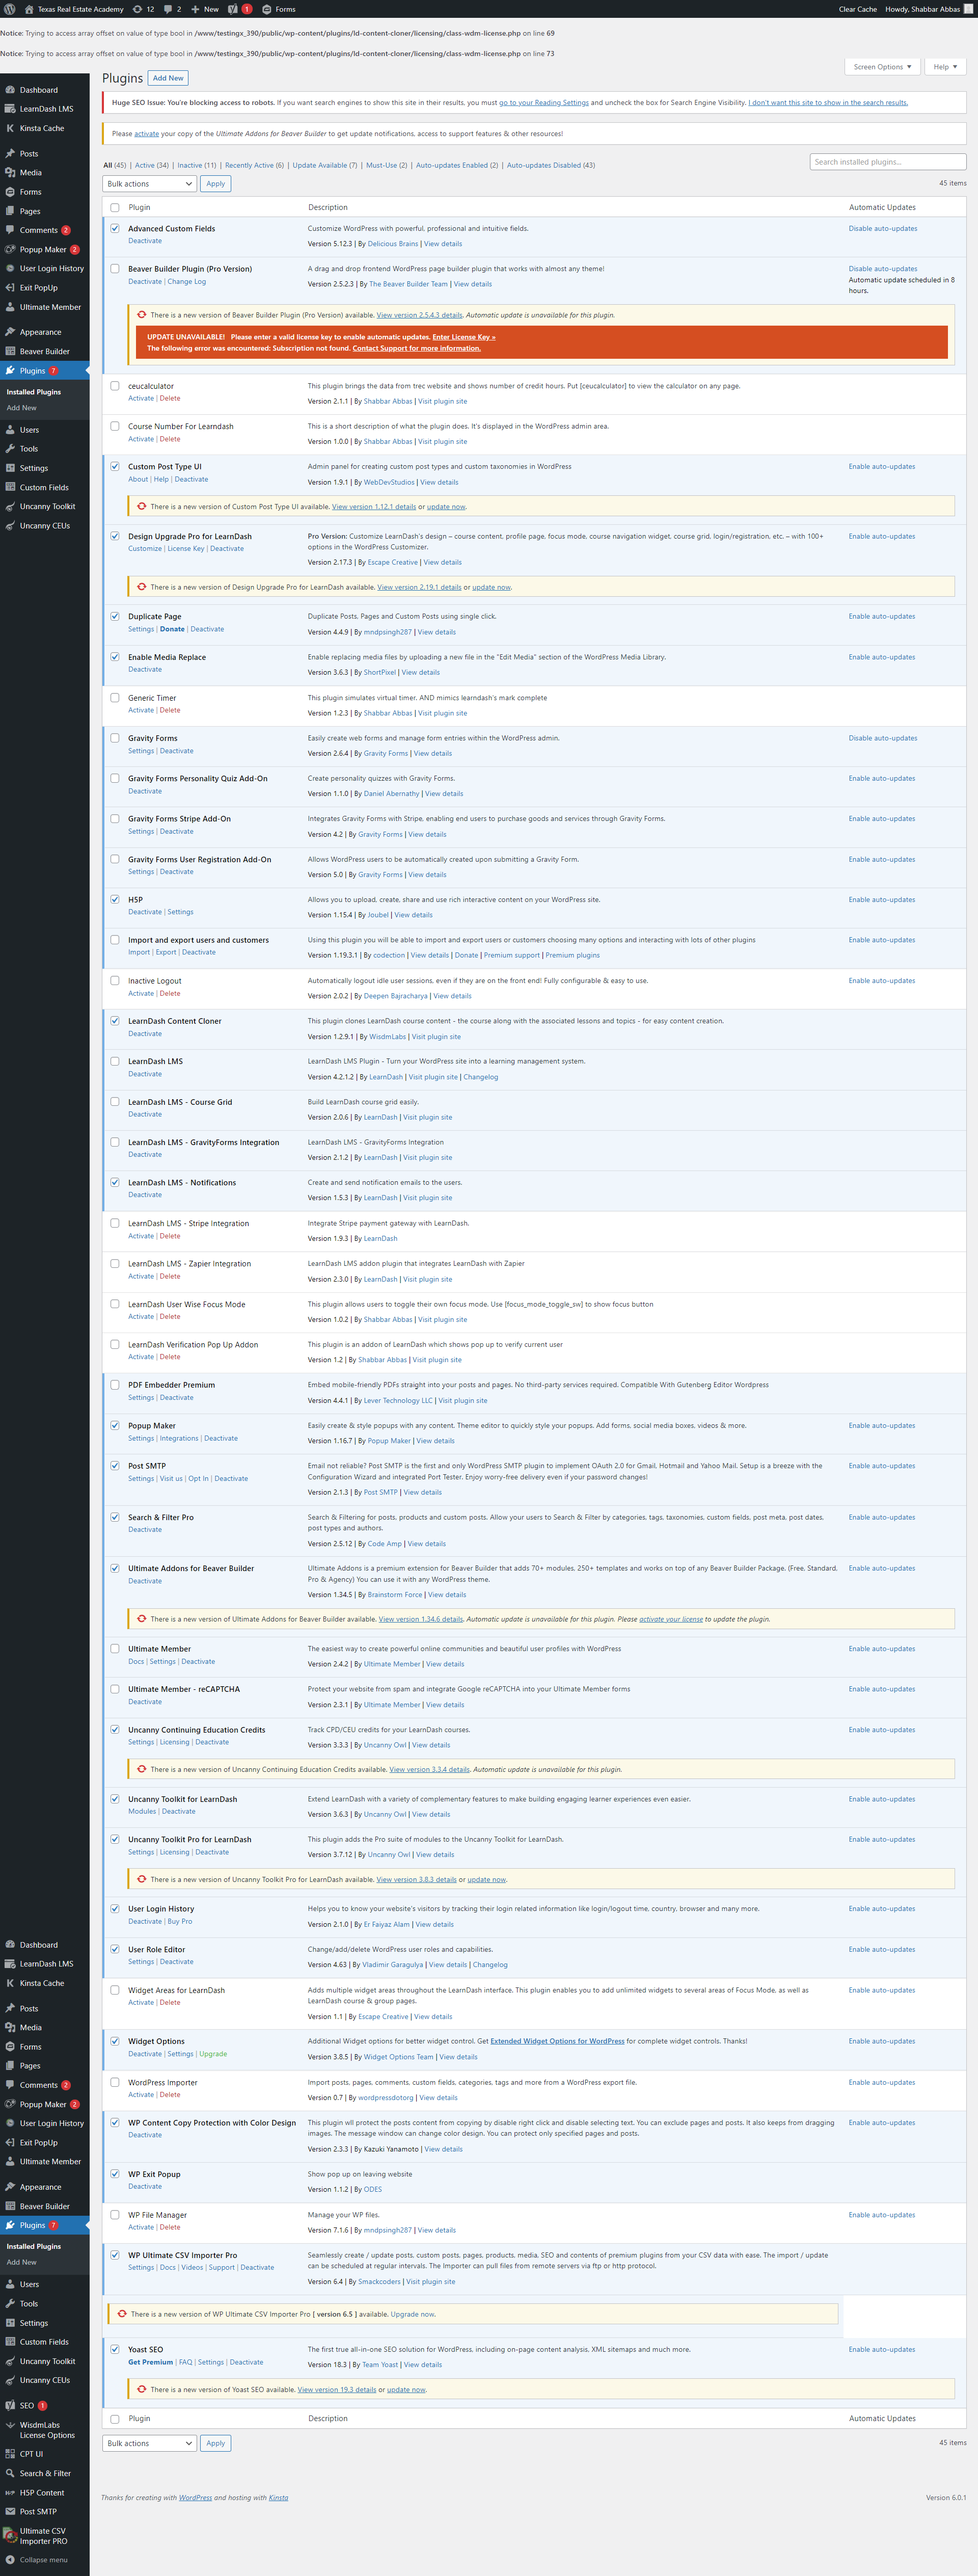Click the user avatar beside Howdy, Shabbar Abbas

(x=968, y=9)
